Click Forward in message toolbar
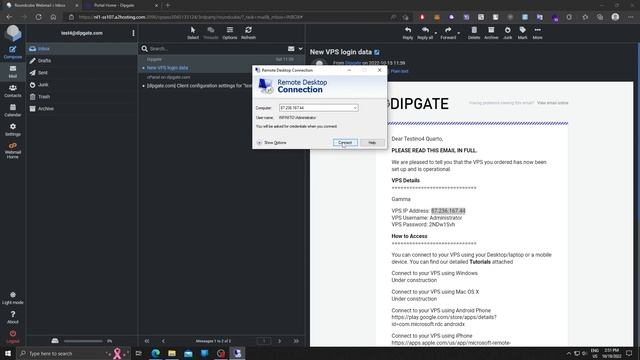The image size is (640, 360). [448, 33]
